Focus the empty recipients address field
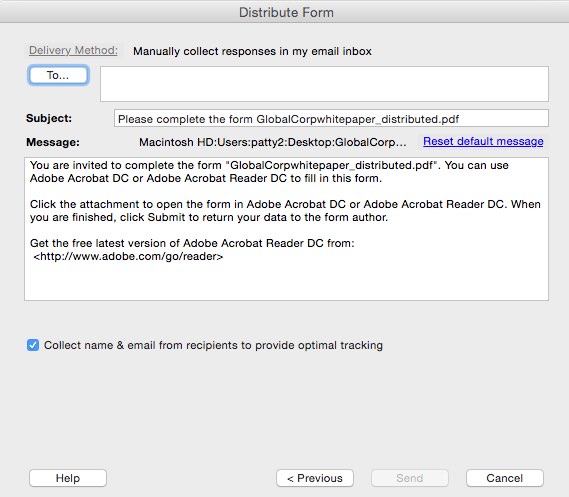This screenshot has height=497, width=569. (x=324, y=84)
